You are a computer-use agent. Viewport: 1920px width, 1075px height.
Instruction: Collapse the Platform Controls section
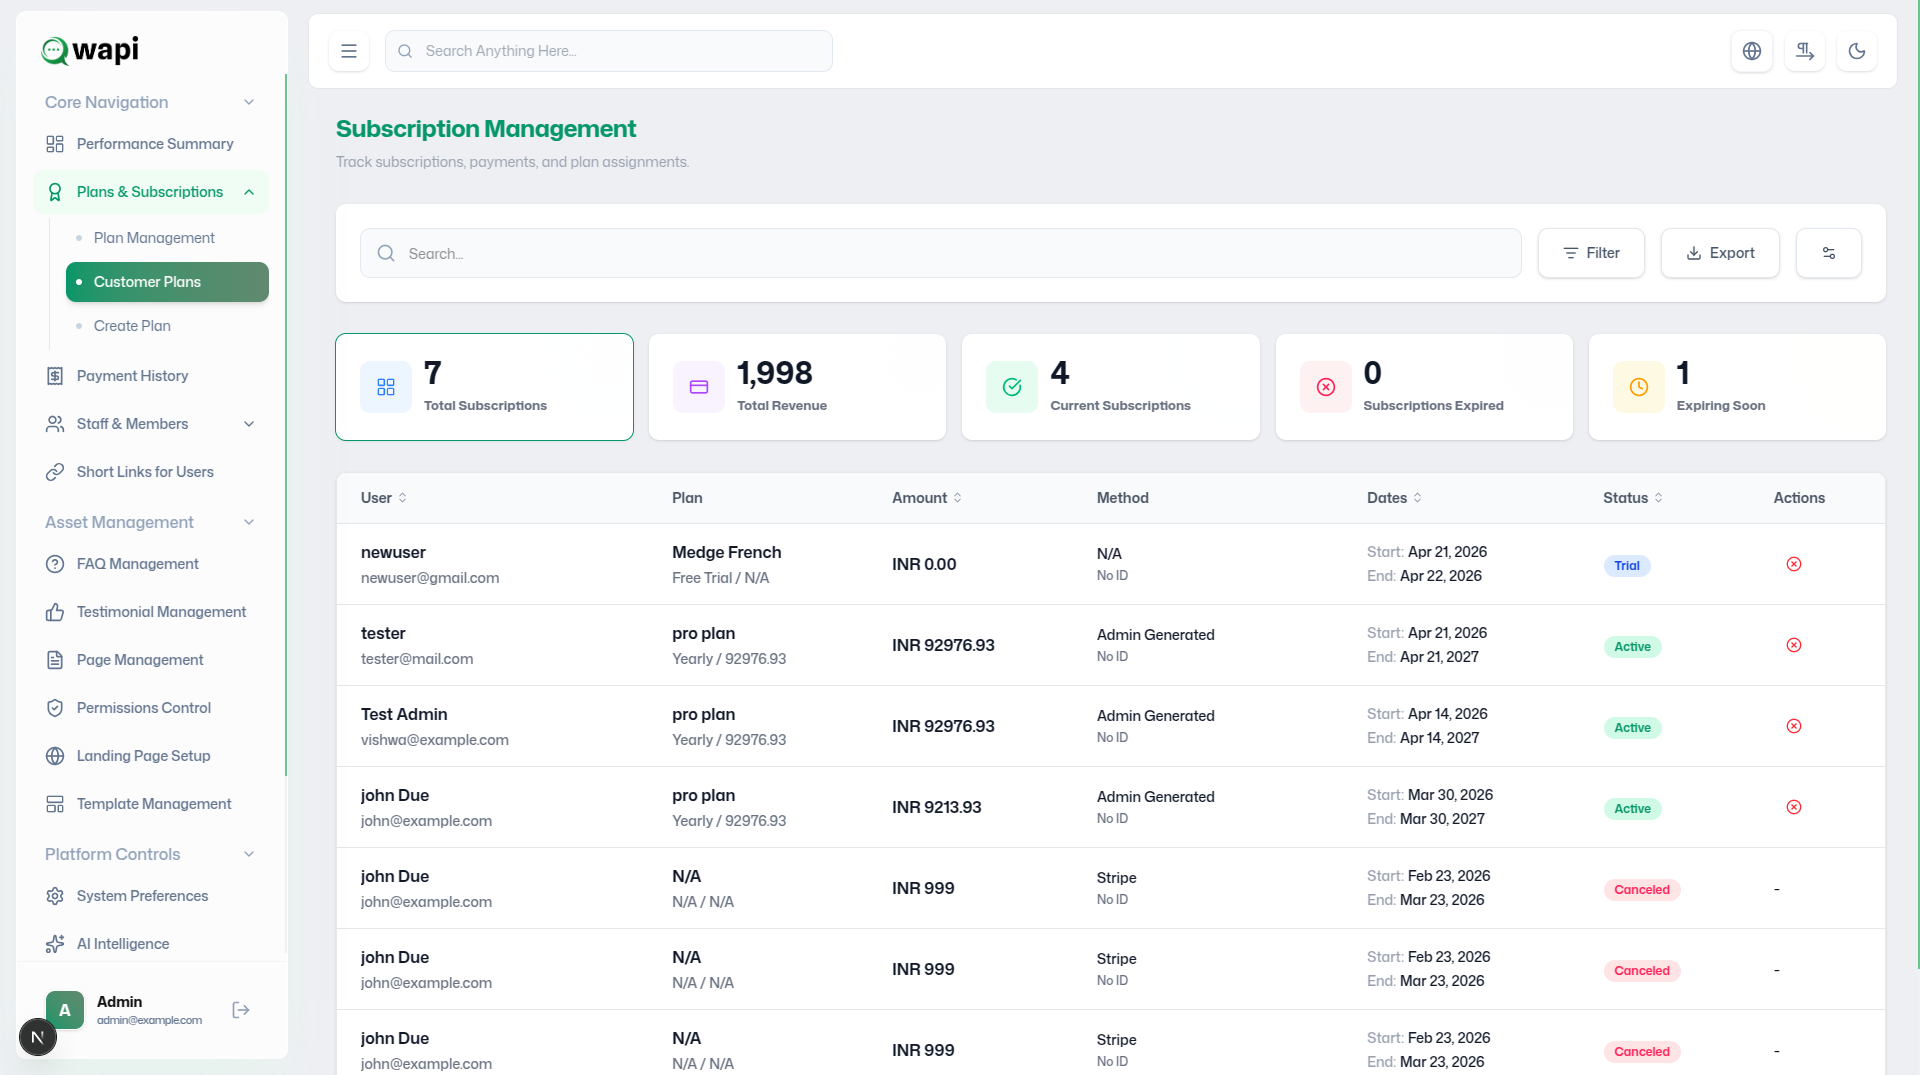click(x=150, y=854)
